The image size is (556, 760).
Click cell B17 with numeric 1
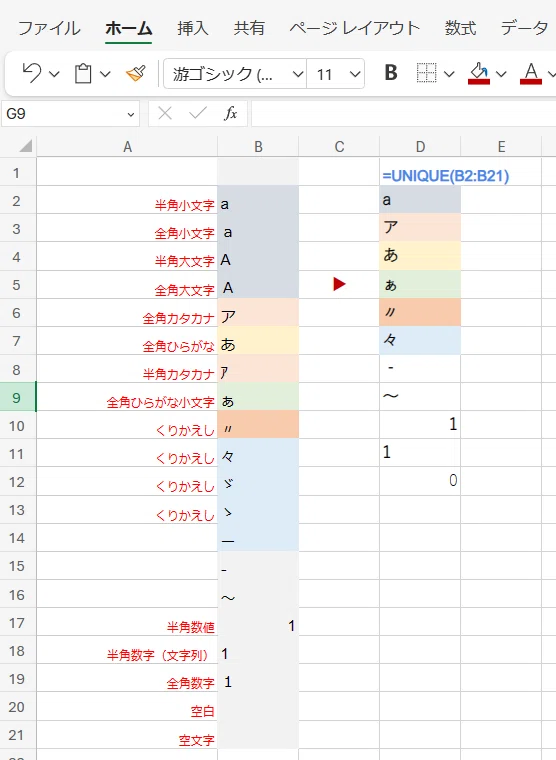pyautogui.click(x=258, y=622)
